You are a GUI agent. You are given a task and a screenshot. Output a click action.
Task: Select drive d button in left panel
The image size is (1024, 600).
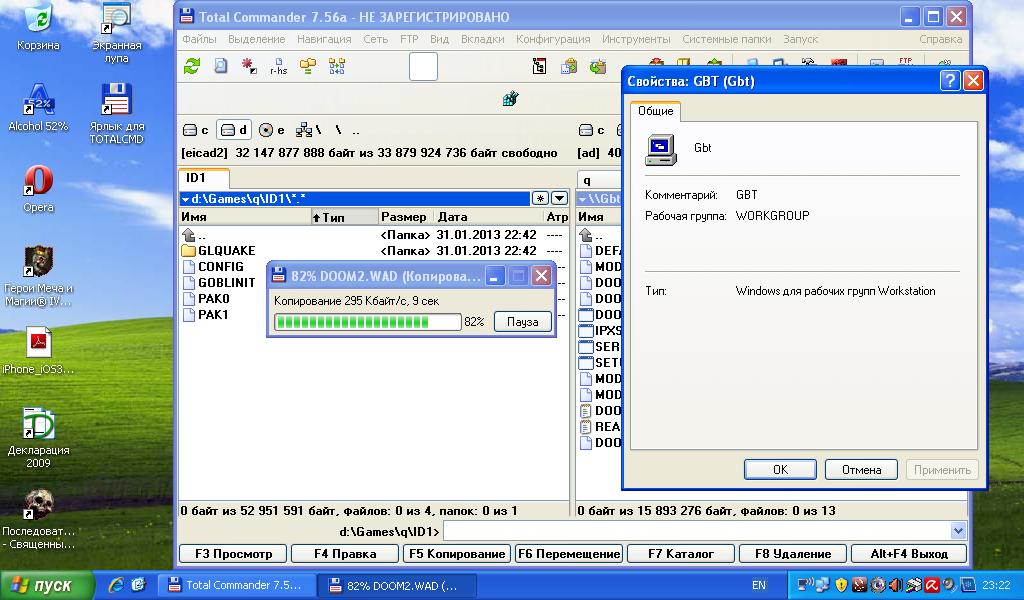(x=234, y=130)
